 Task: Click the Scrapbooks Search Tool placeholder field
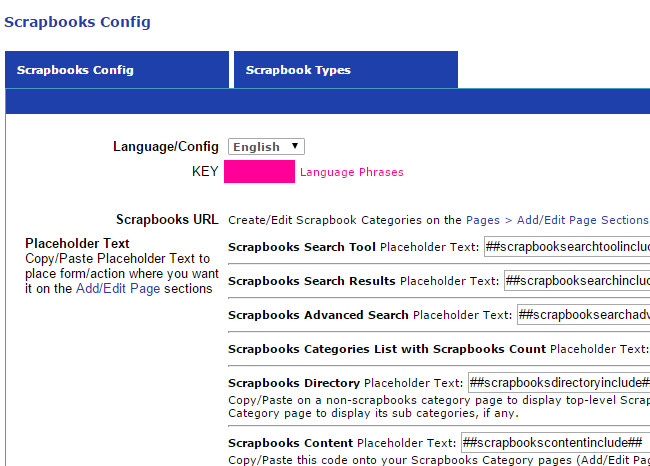566,247
